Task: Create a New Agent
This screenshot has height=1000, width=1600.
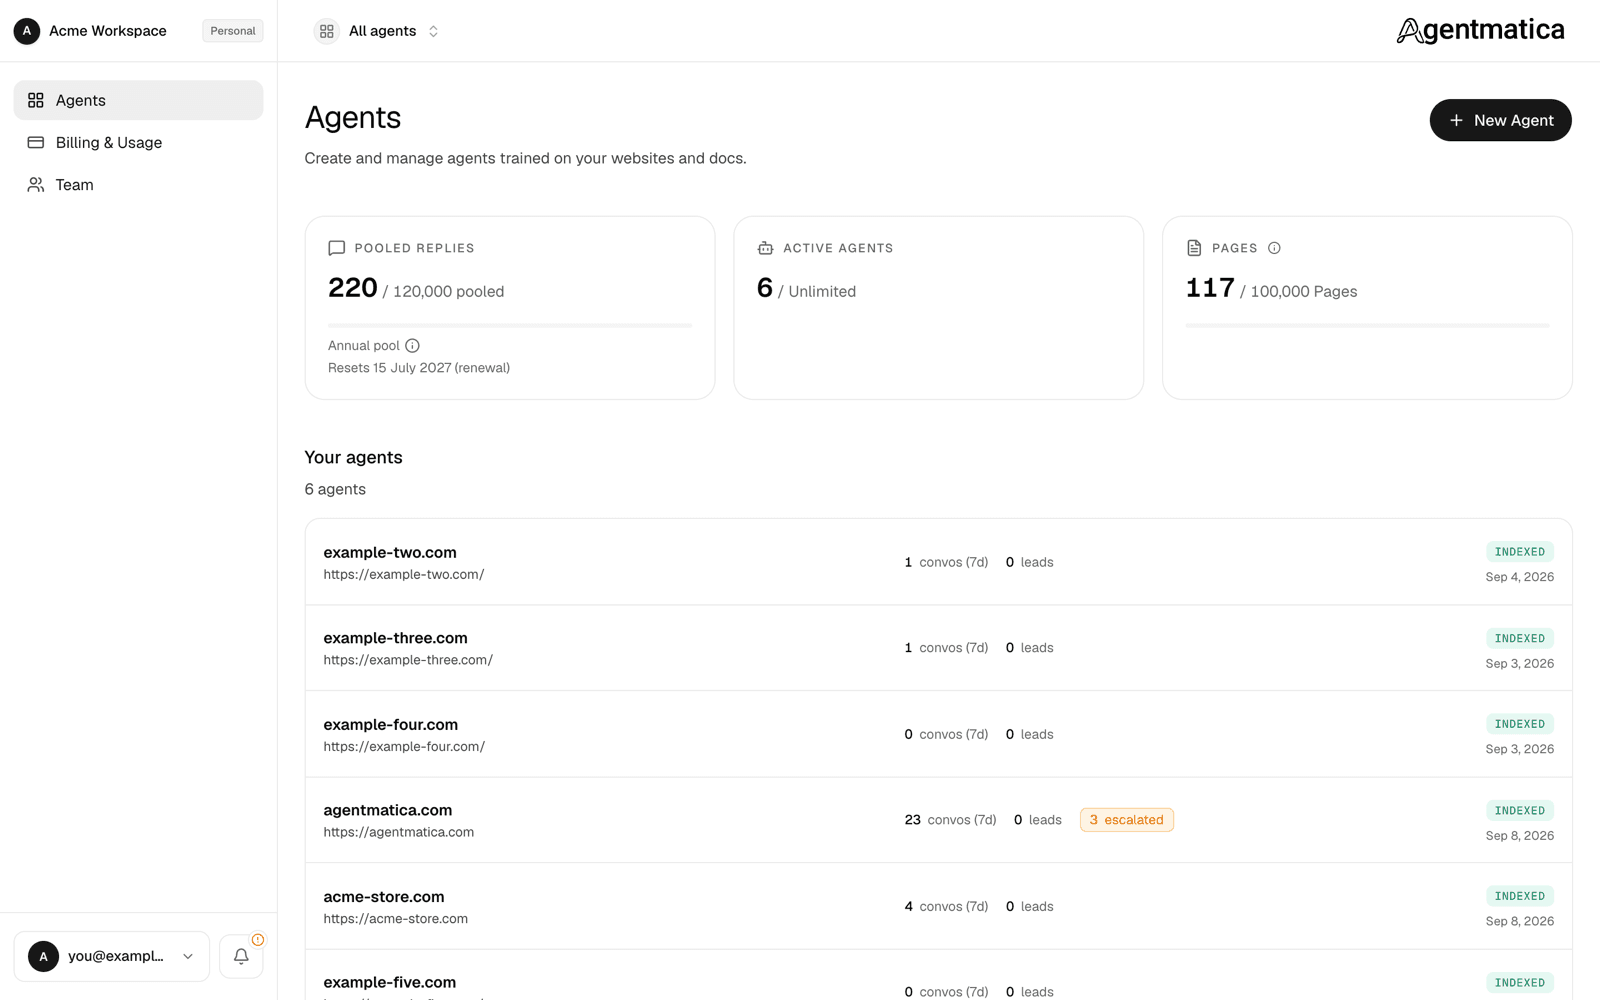Action: pos(1500,120)
